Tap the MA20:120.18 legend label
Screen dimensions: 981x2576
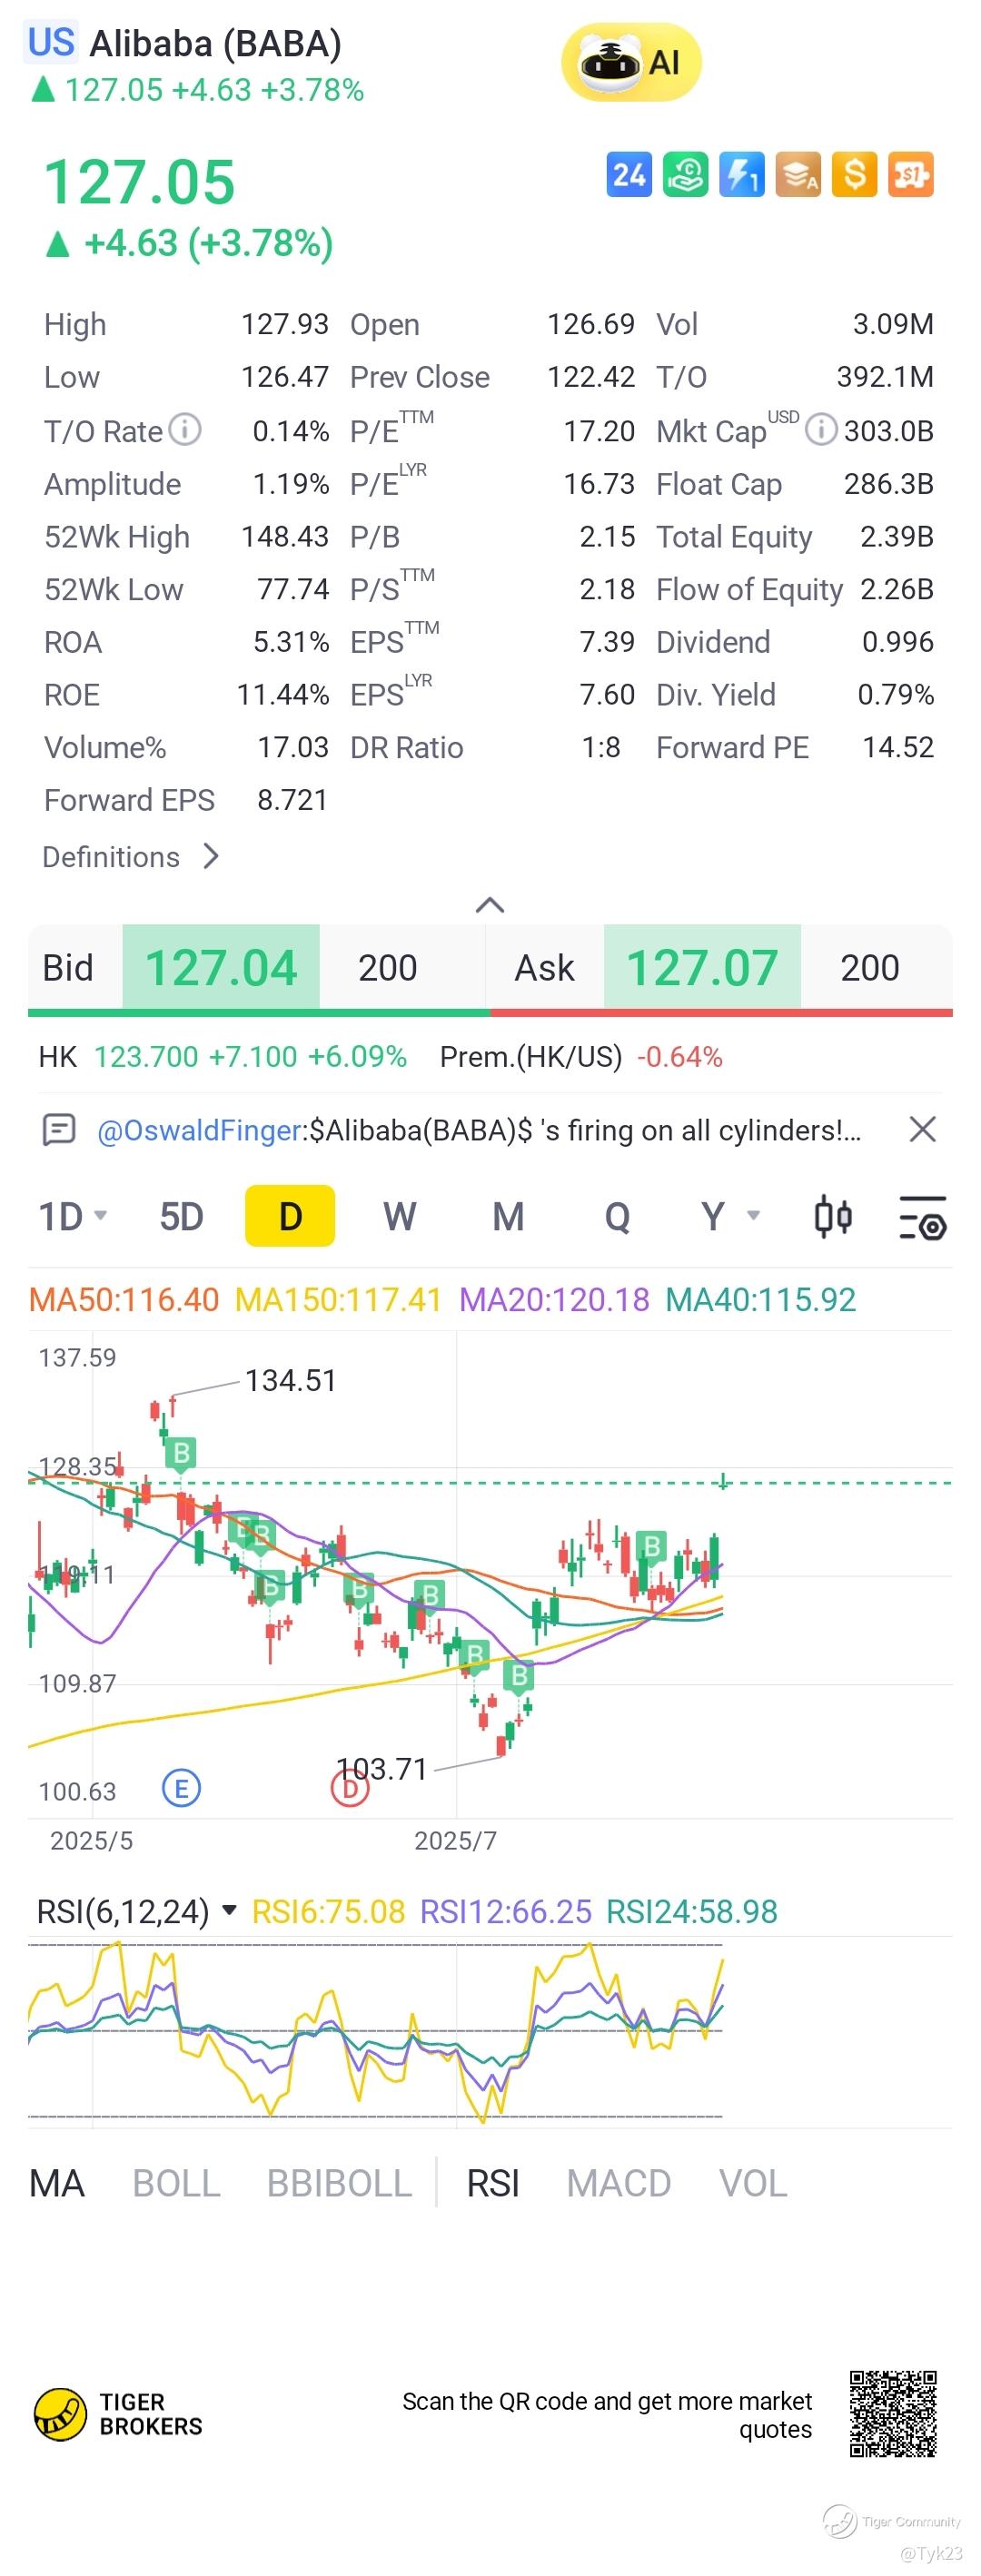click(x=554, y=1299)
